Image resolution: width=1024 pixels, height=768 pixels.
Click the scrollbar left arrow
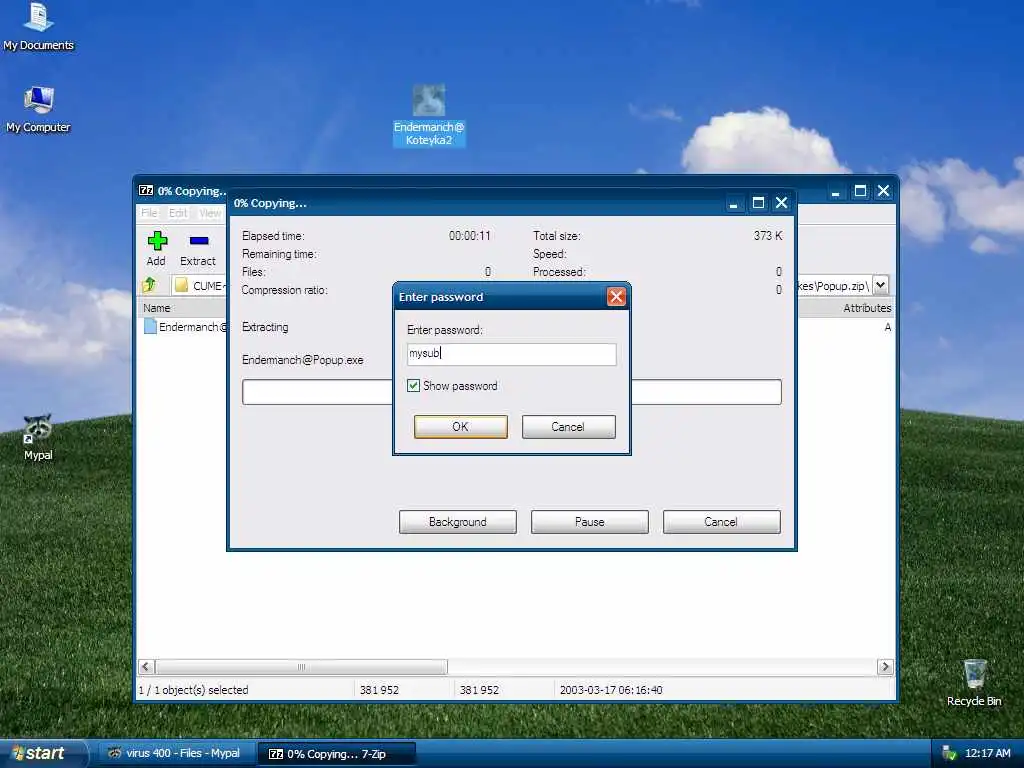click(x=146, y=667)
